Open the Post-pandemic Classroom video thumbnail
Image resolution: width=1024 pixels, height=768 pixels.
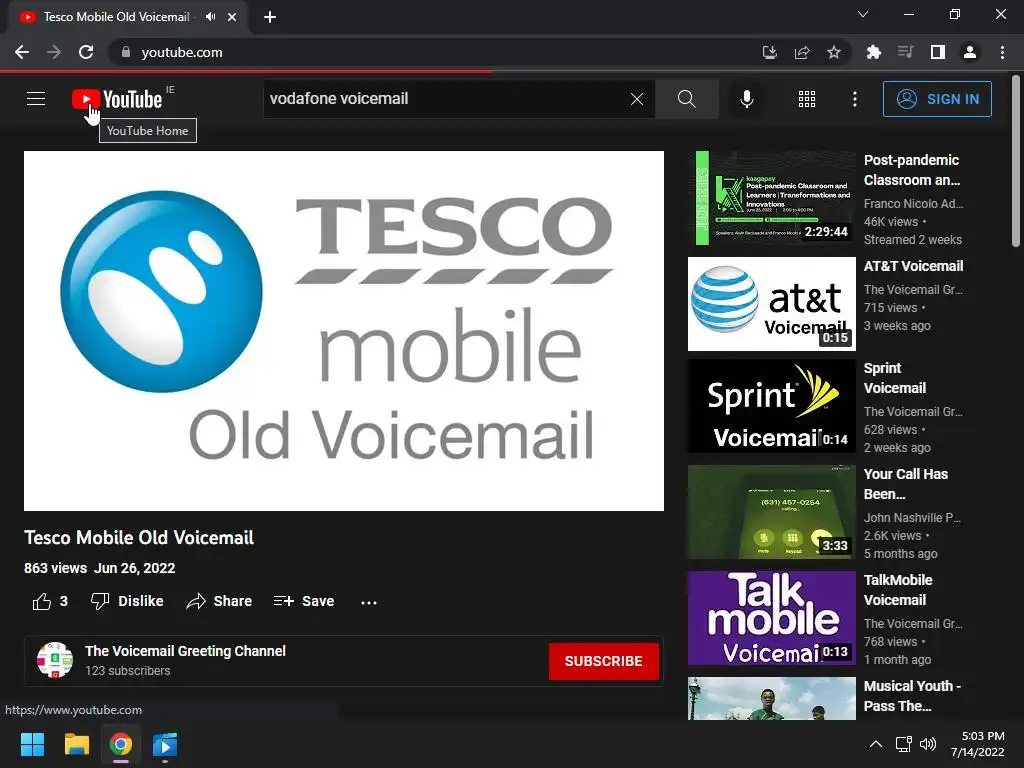(772, 198)
